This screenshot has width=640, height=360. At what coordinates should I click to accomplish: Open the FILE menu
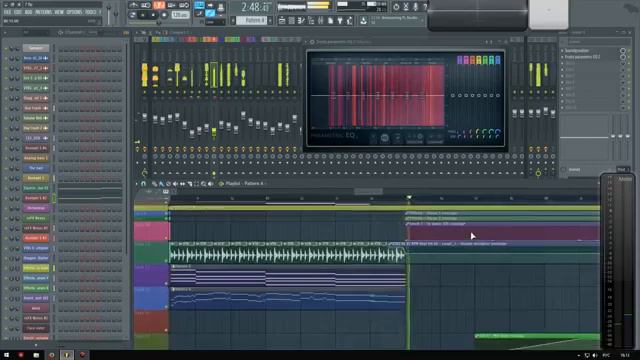[7, 12]
